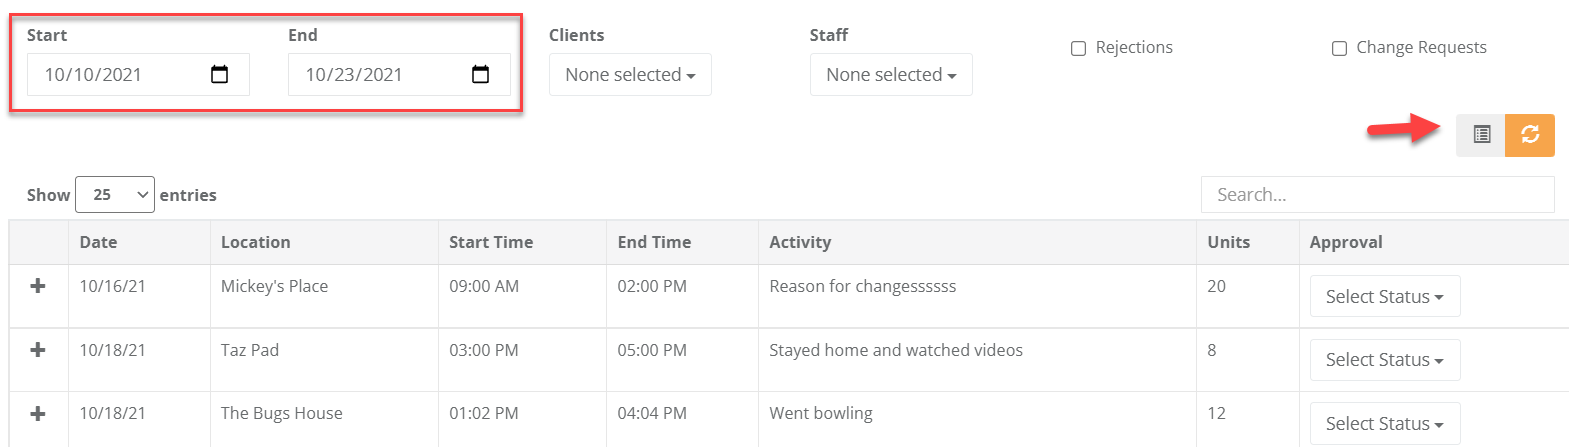
Task: Click the orange refresh icon button
Action: point(1530,135)
